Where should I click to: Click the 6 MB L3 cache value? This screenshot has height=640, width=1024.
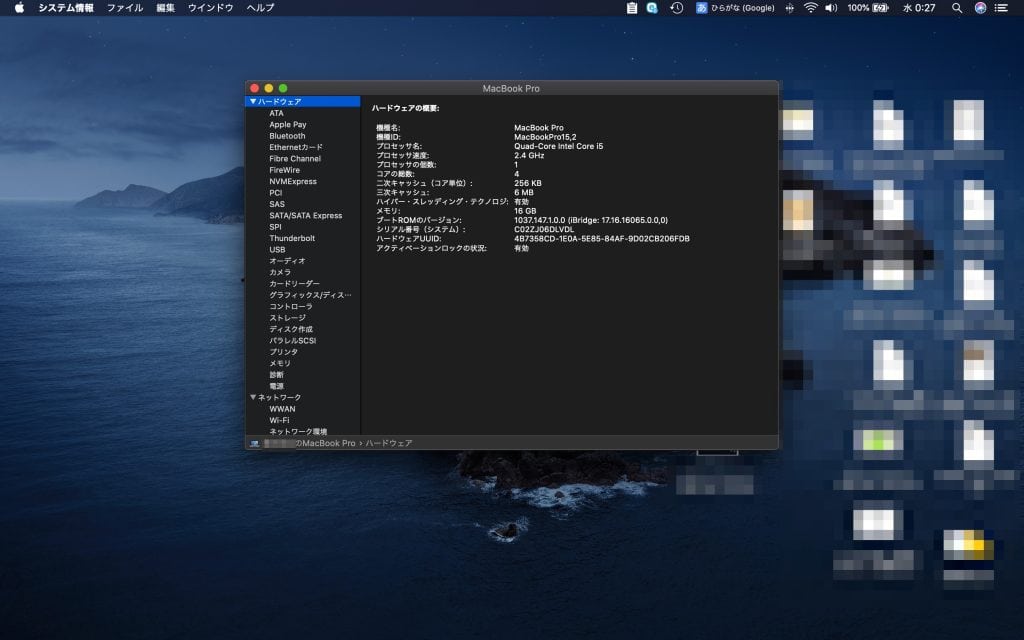click(524, 193)
